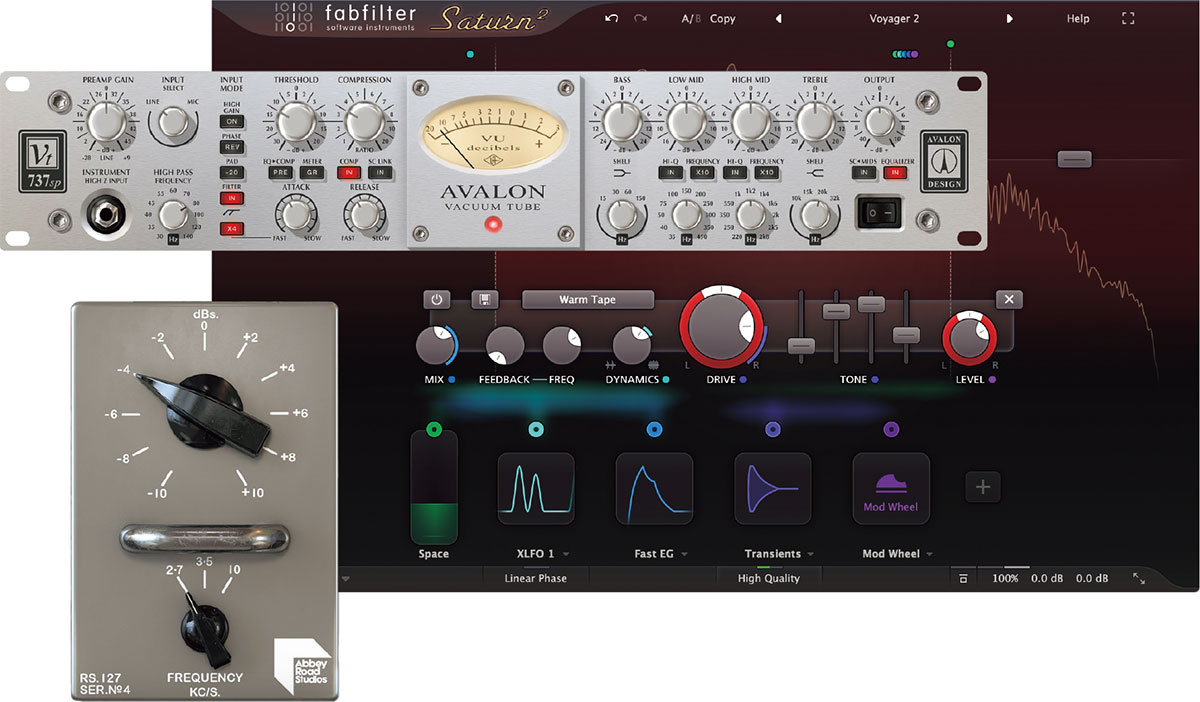Click the redo arrow in Saturn header
1200x702 pixels.
click(640, 18)
